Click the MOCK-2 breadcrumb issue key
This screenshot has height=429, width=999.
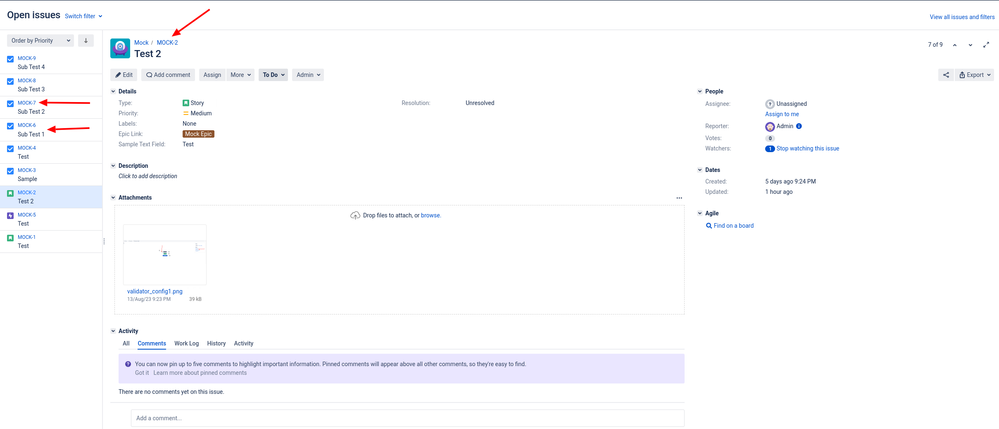pos(168,43)
